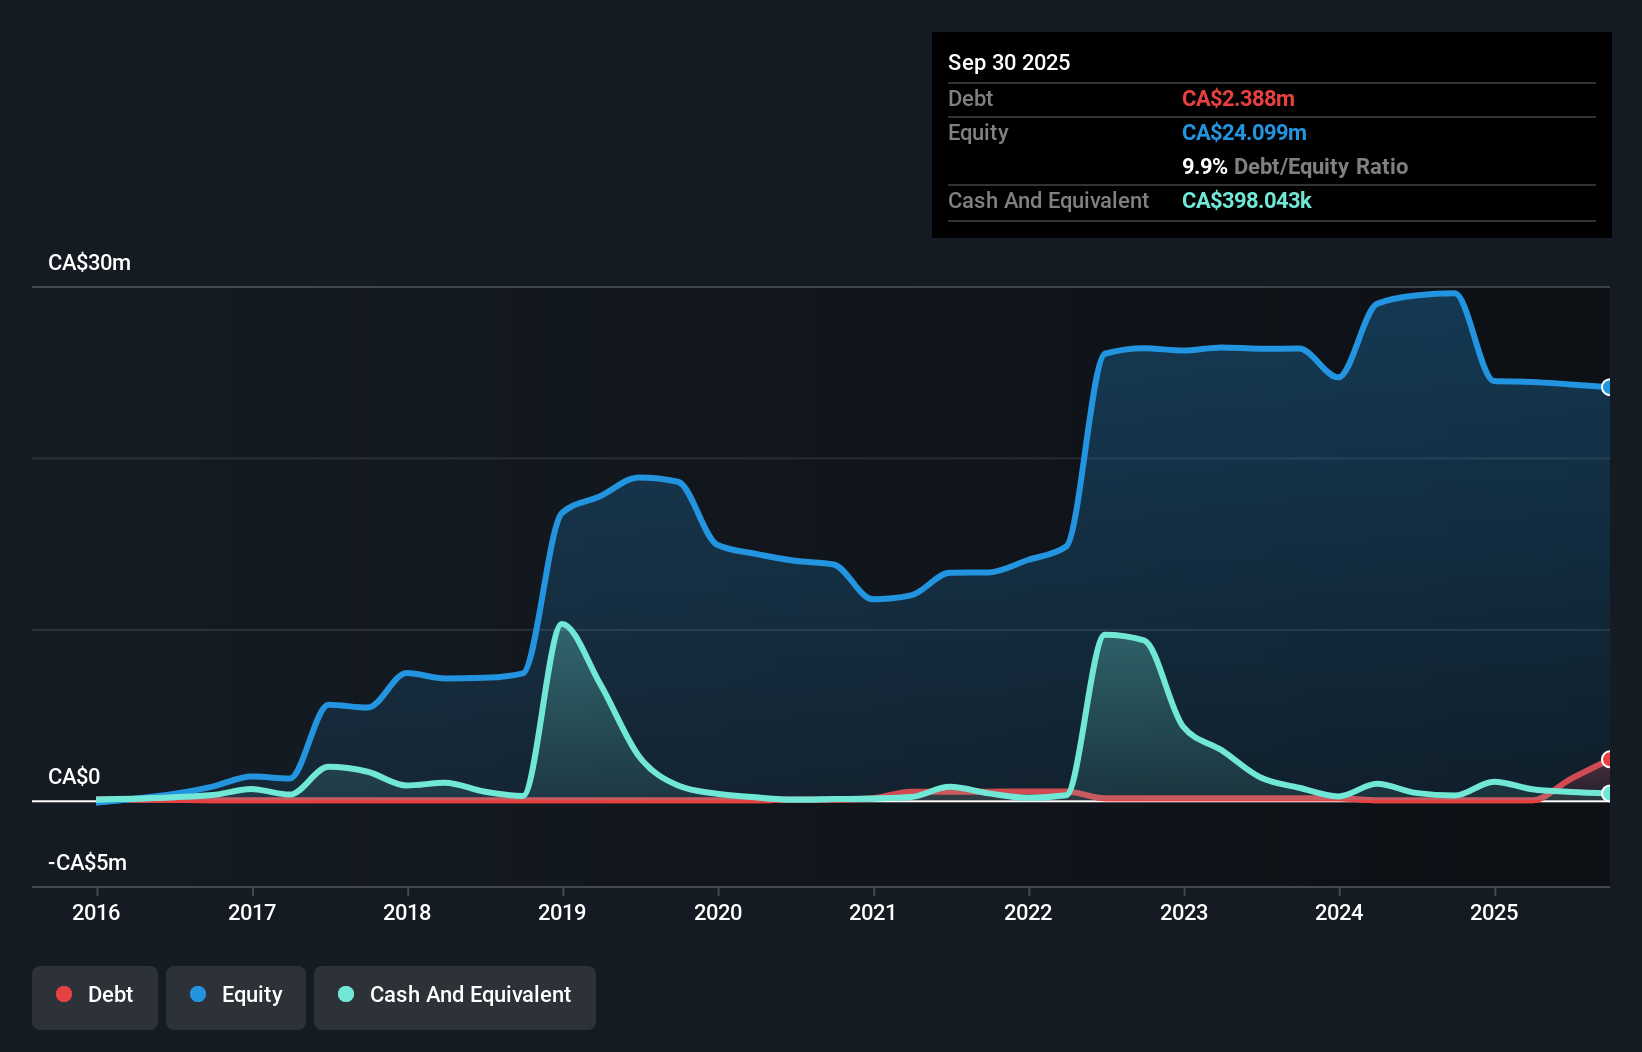Click the CA$30m axis gridline label
This screenshot has height=1052, width=1642.
pyautogui.click(x=89, y=262)
